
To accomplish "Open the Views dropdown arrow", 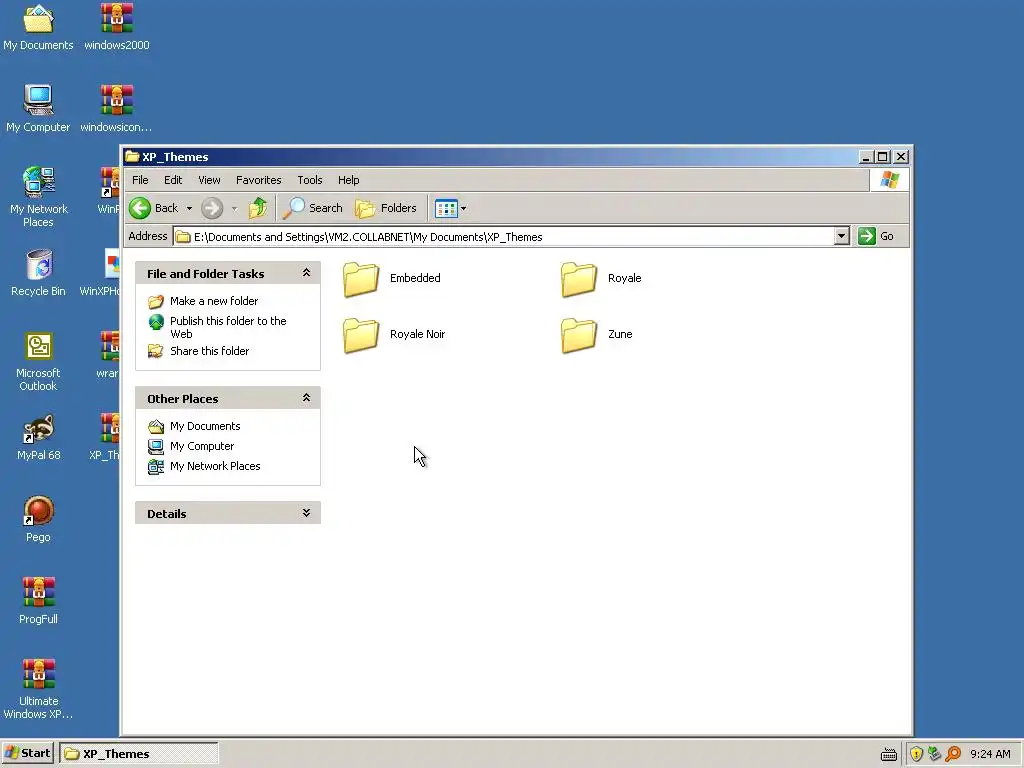I will 464,209.
